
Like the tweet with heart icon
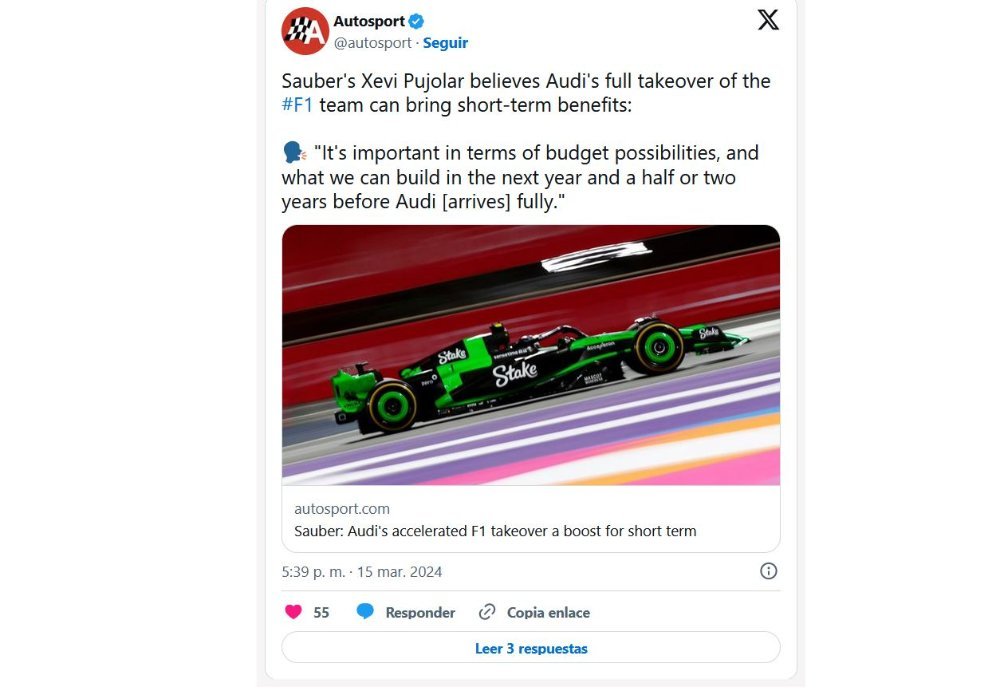(293, 612)
